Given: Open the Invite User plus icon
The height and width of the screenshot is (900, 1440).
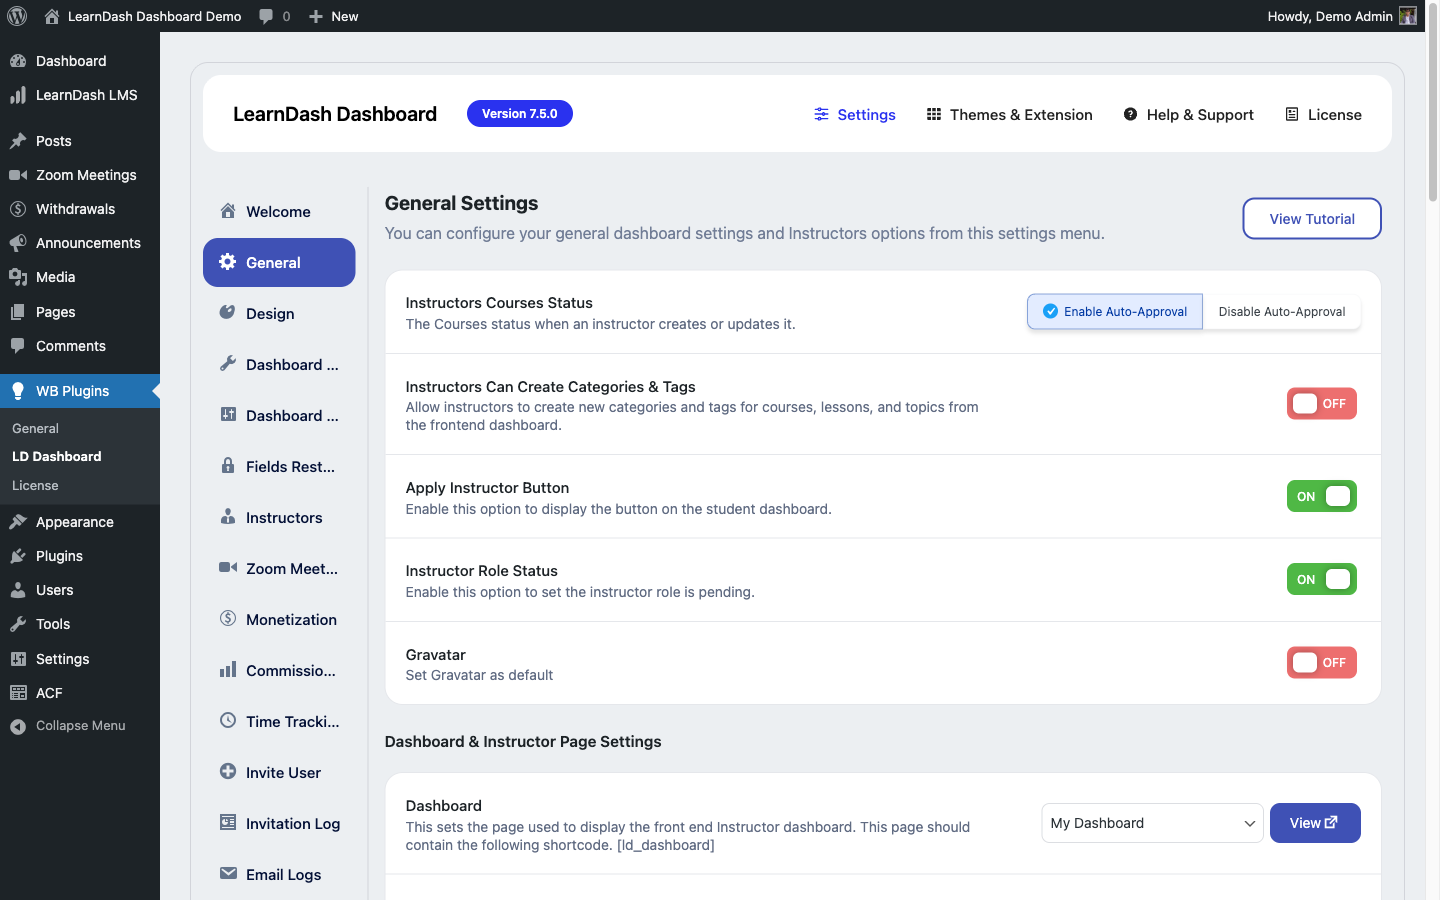Looking at the screenshot, I should [229, 772].
